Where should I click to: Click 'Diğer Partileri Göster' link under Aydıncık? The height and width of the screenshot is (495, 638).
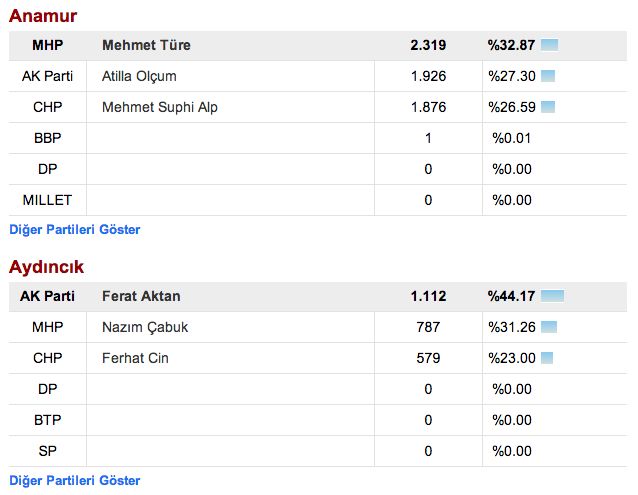[74, 480]
